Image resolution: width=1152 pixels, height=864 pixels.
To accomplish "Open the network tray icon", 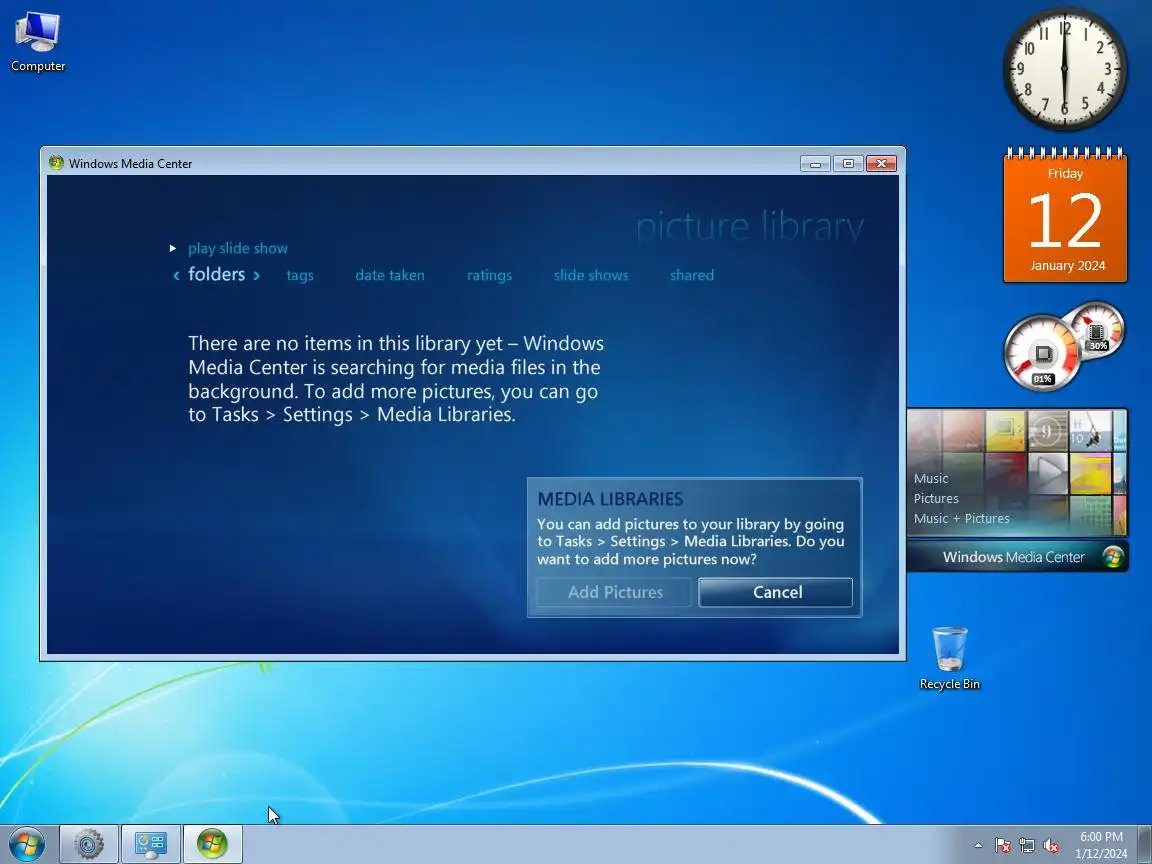I will click(x=1026, y=846).
